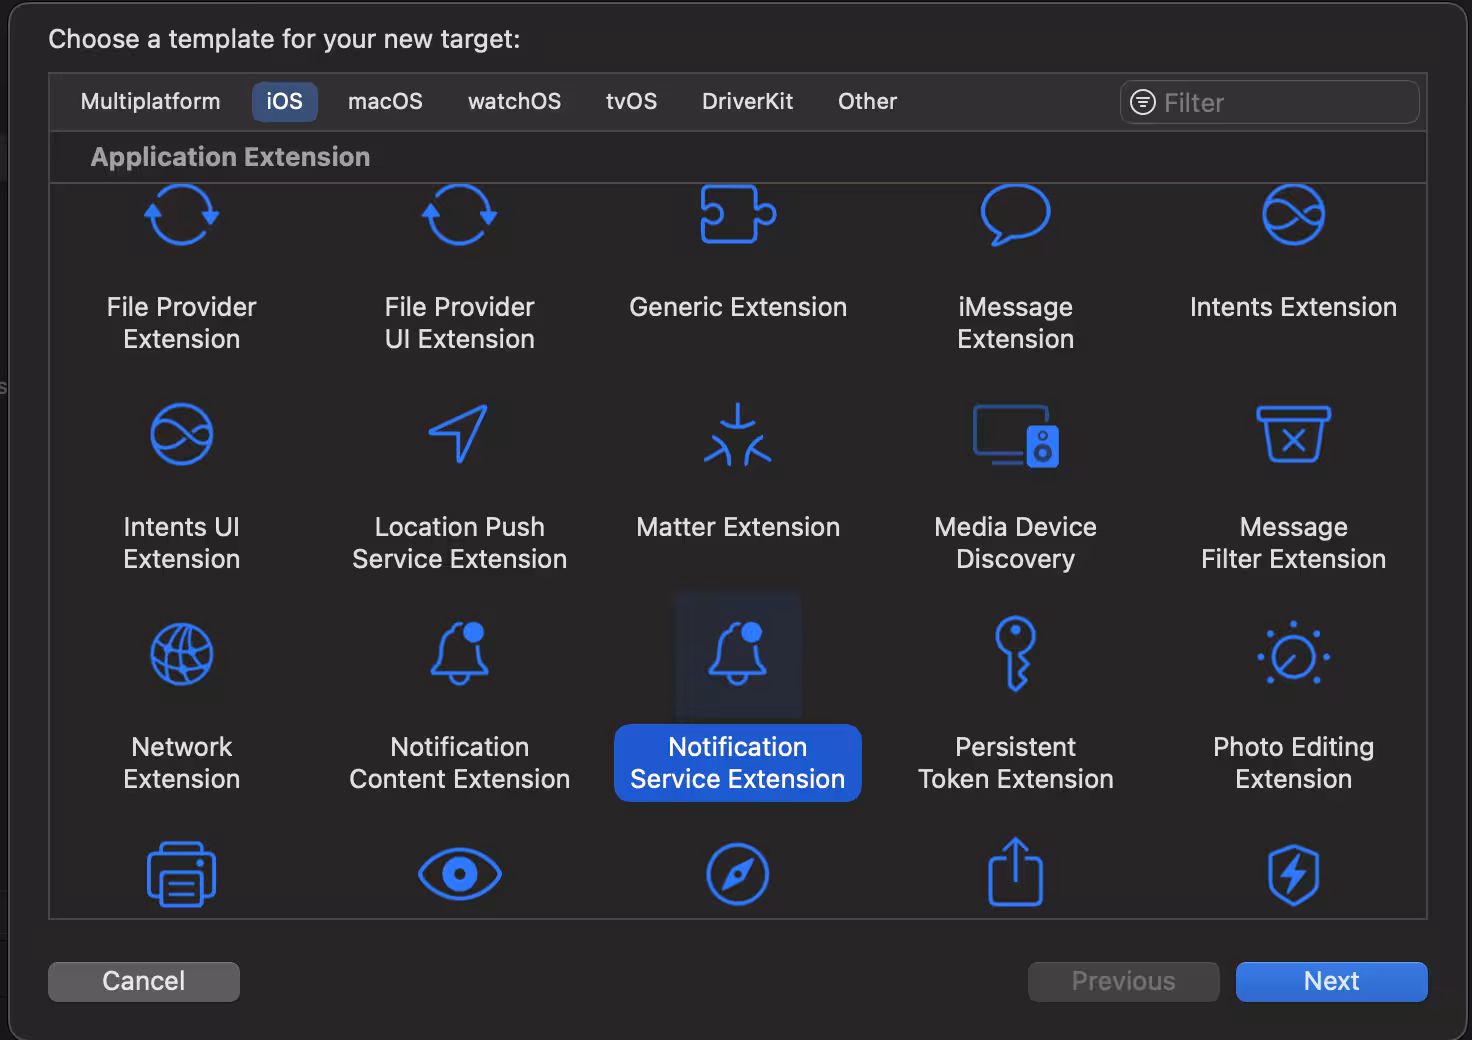This screenshot has height=1040, width=1472.
Task: Switch to the Multiplatform tab
Action: pos(150,102)
